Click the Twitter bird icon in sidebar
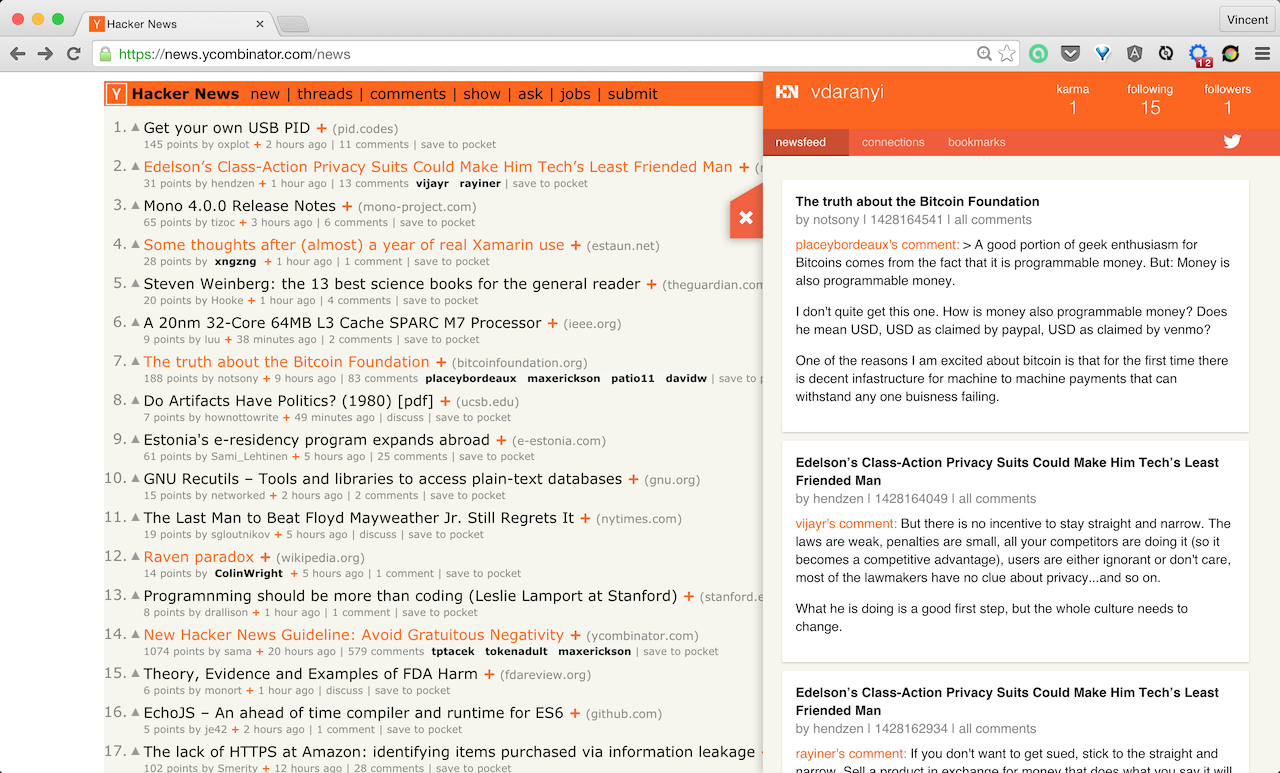This screenshot has height=773, width=1280. tap(1232, 141)
